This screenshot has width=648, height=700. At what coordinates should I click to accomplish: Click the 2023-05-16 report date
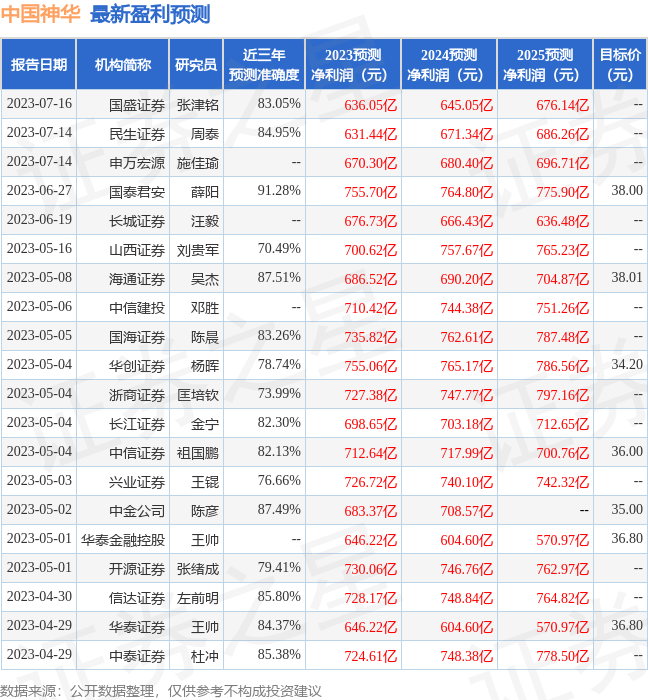tap(39, 248)
